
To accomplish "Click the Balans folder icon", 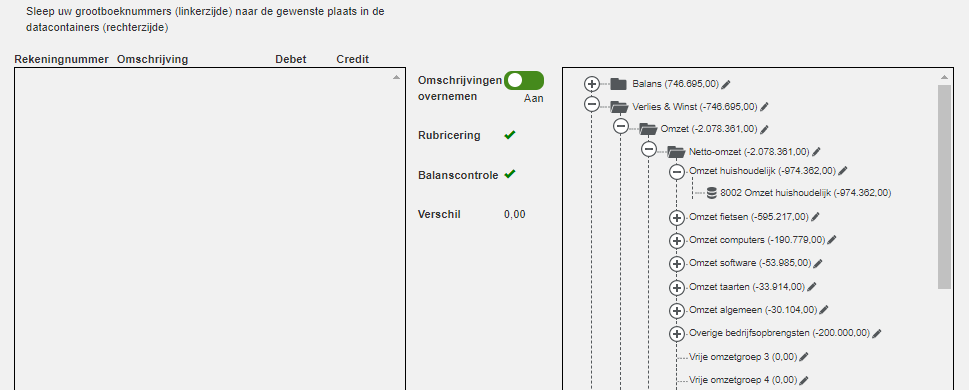I will (619, 84).
